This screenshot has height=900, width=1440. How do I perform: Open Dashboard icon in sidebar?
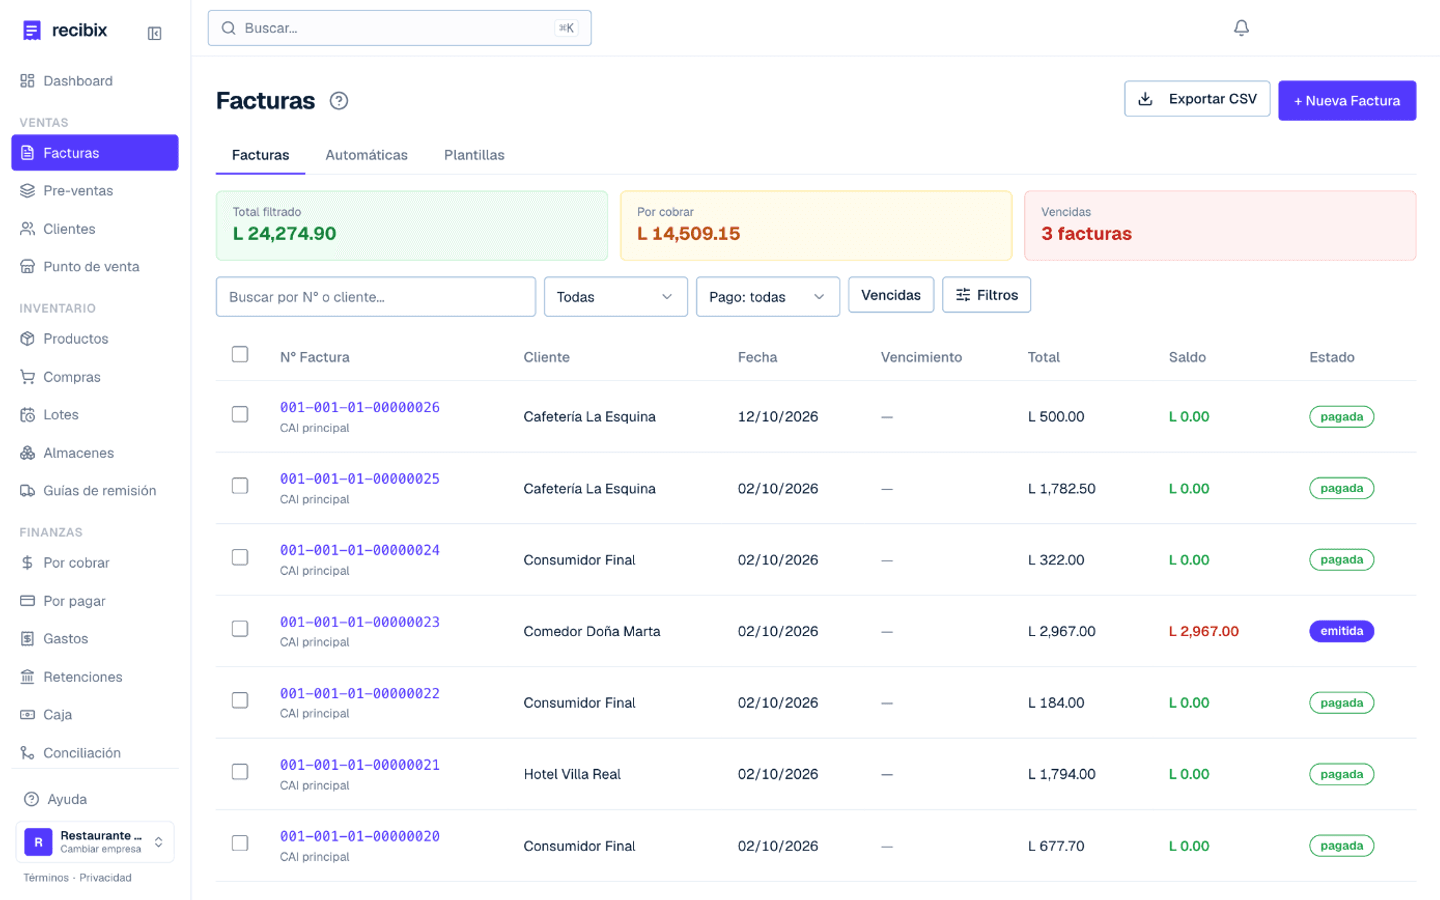[x=27, y=81]
